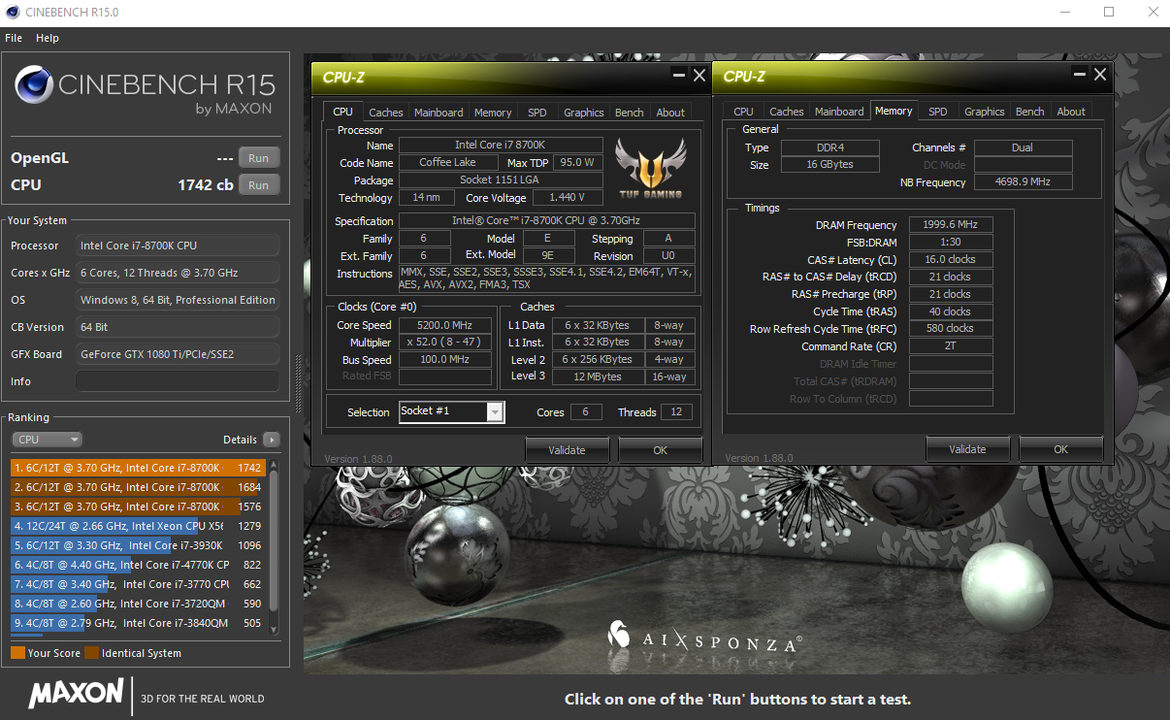The width and height of the screenshot is (1170, 720).
Task: Click the OS field showing Windows 8
Action: [x=178, y=300]
